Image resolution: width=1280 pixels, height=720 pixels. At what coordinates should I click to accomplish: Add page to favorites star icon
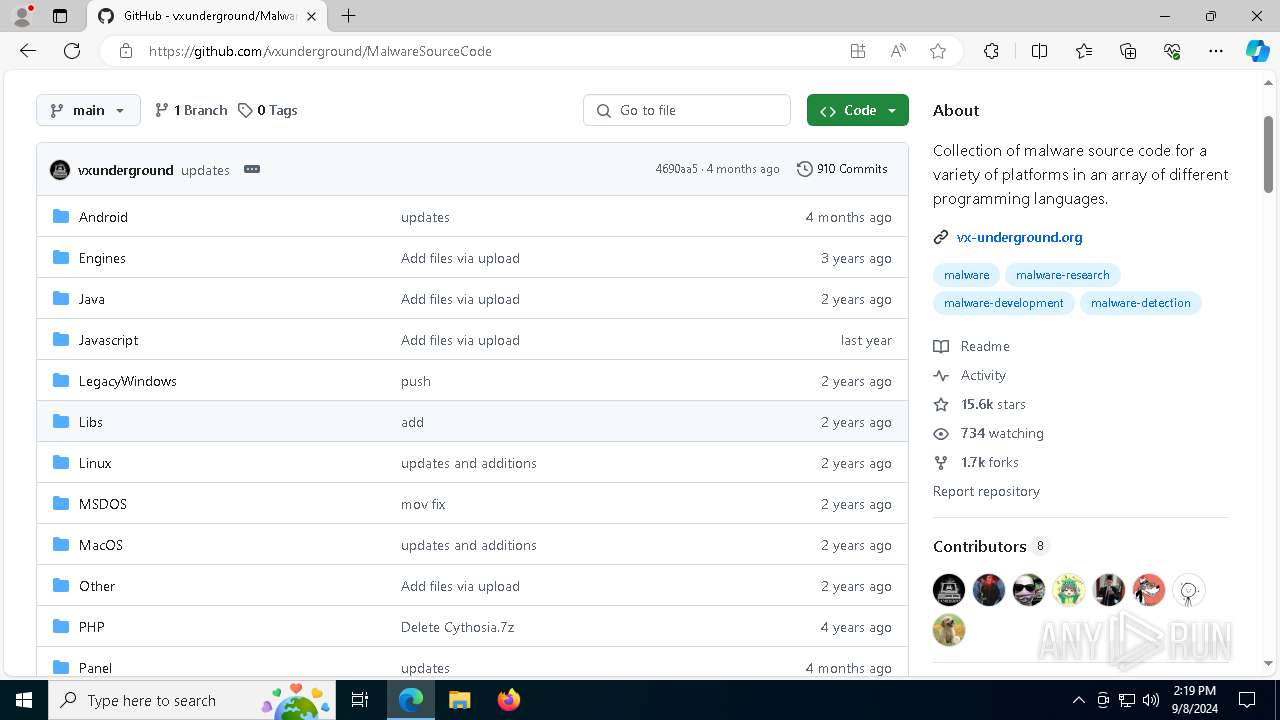click(x=937, y=51)
